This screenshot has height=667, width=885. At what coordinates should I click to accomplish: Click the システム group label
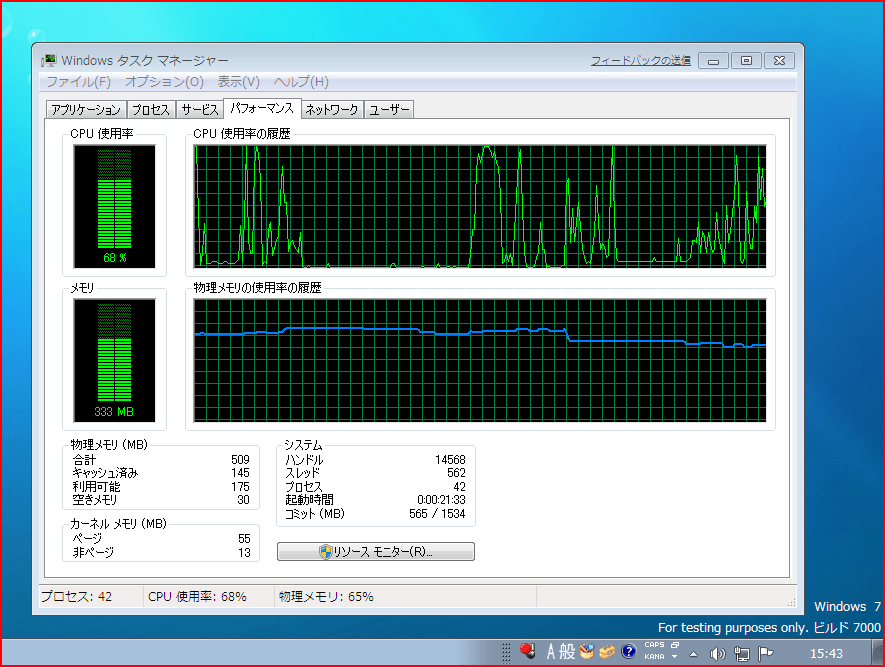303,445
